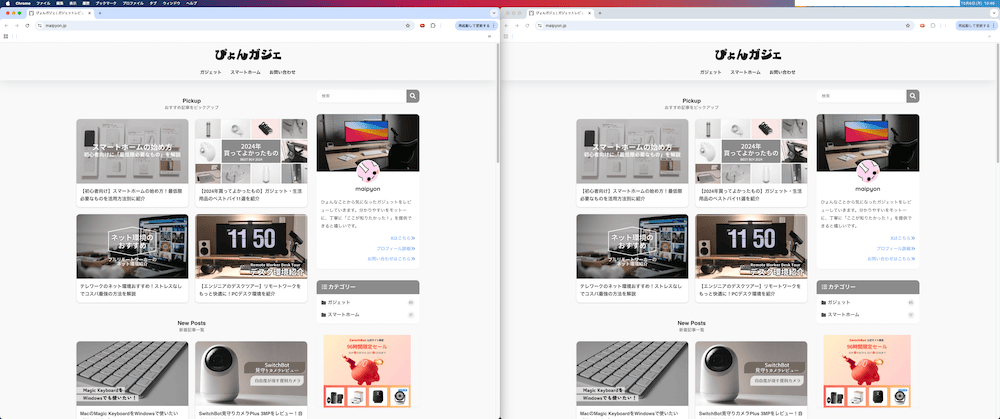The image size is (1000, 419).
Task: Click the back arrow in the right Chrome window
Action: click(506, 25)
